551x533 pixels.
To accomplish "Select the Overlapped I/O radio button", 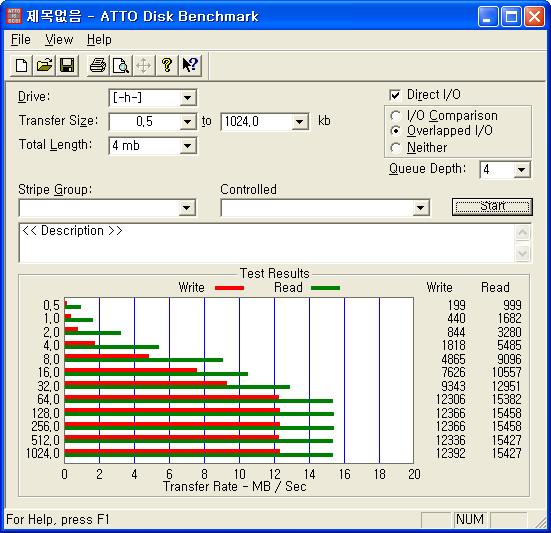I will [x=395, y=131].
